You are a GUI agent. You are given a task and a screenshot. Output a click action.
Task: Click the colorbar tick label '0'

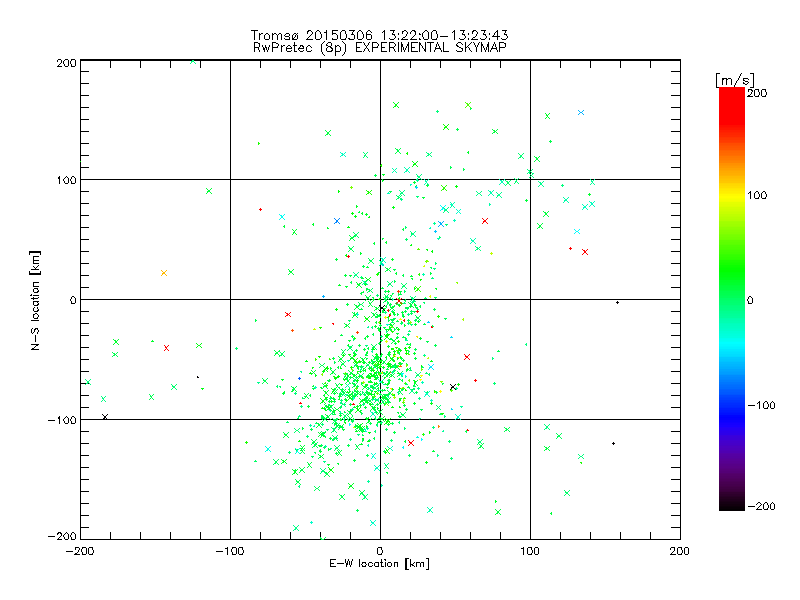click(750, 300)
